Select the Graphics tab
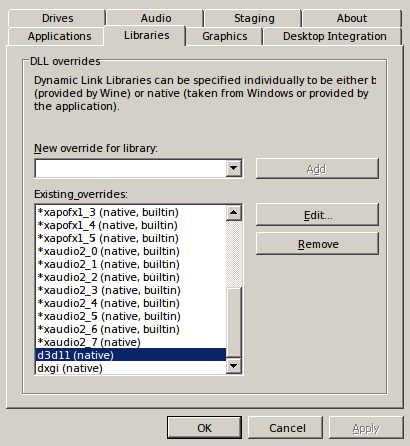The image size is (410, 446). click(225, 36)
